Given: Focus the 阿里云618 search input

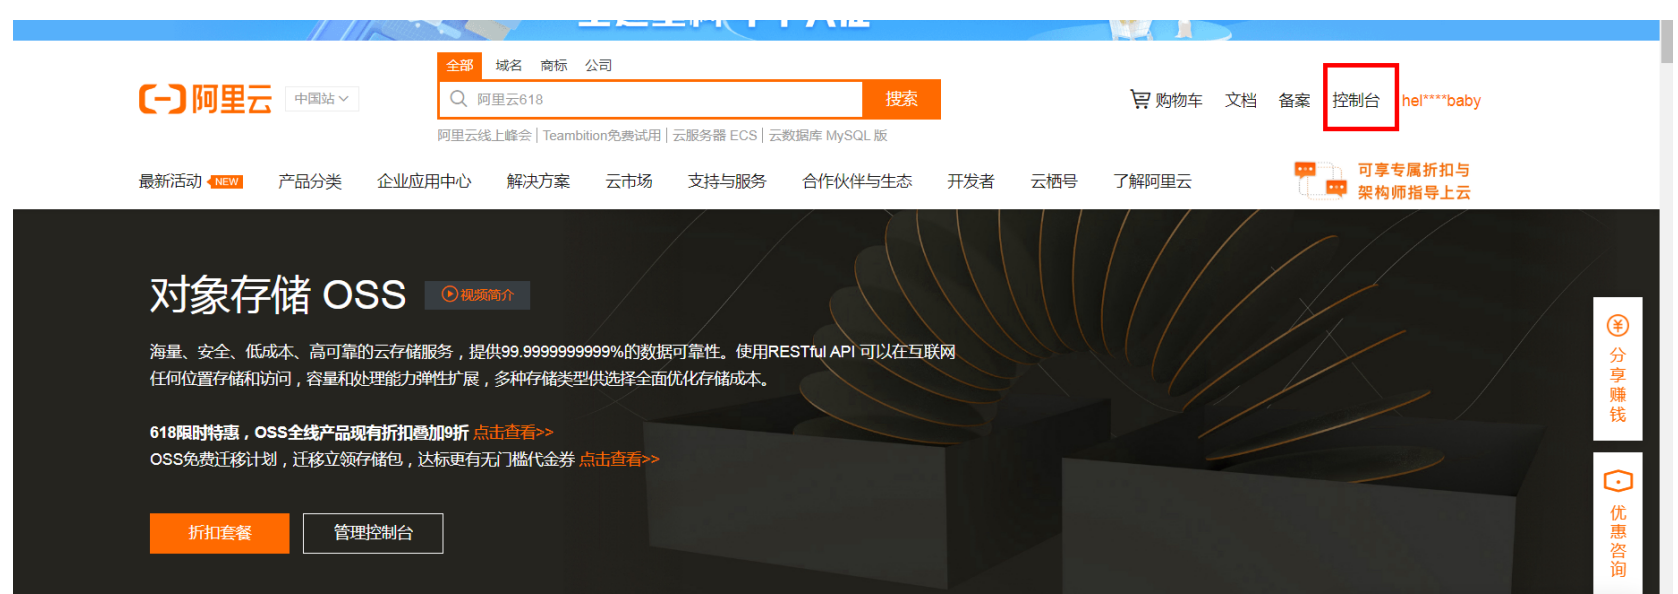Looking at the screenshot, I should coord(650,99).
